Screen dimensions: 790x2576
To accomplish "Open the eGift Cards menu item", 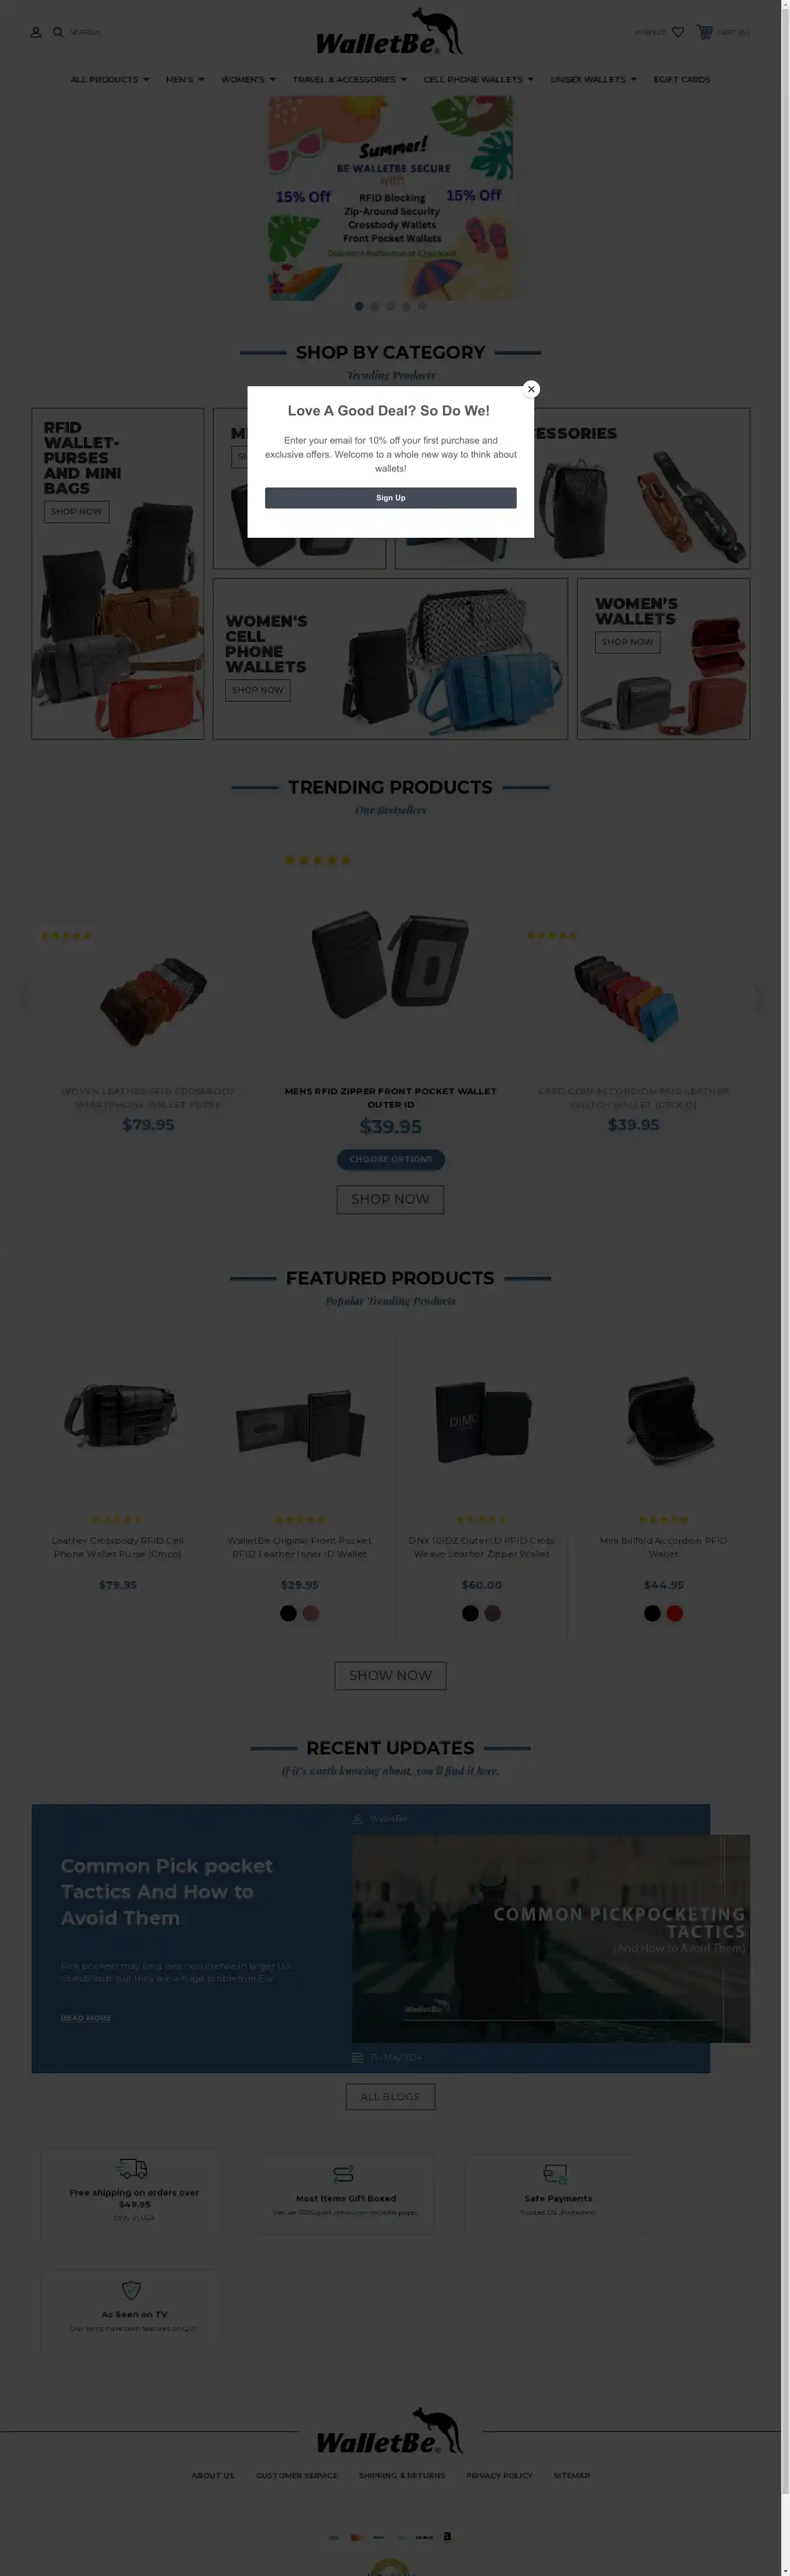I will [x=682, y=79].
